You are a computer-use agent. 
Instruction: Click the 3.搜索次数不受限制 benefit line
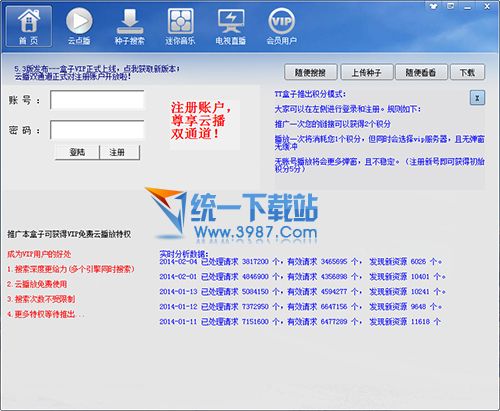pos(41,299)
